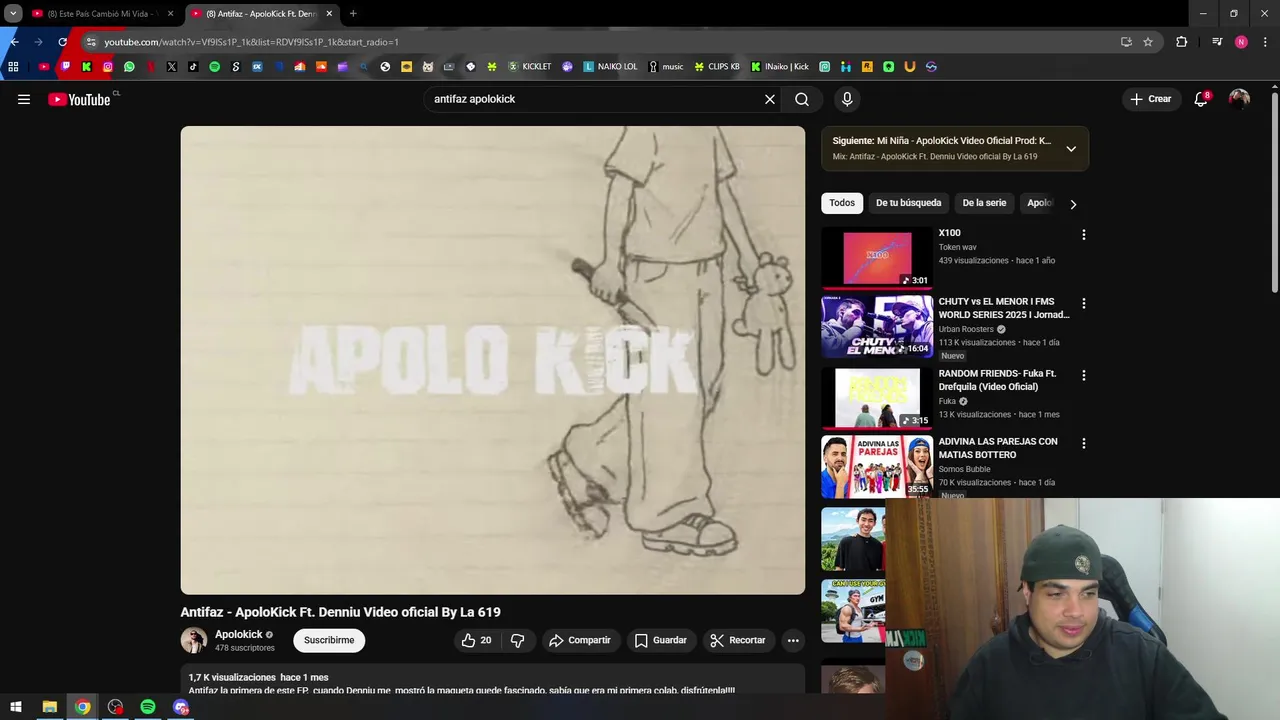Open RANDOM FRIENDS Fuka video title
This screenshot has width=1280, height=720.
(x=997, y=380)
